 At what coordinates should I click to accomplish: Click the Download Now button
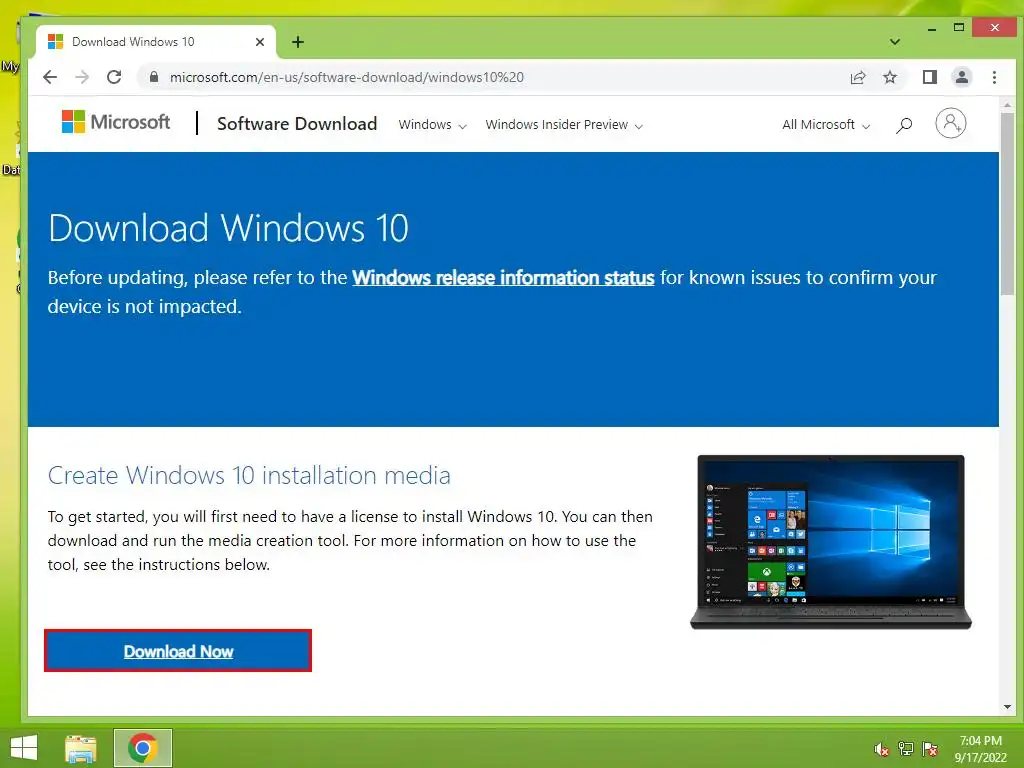tap(178, 650)
